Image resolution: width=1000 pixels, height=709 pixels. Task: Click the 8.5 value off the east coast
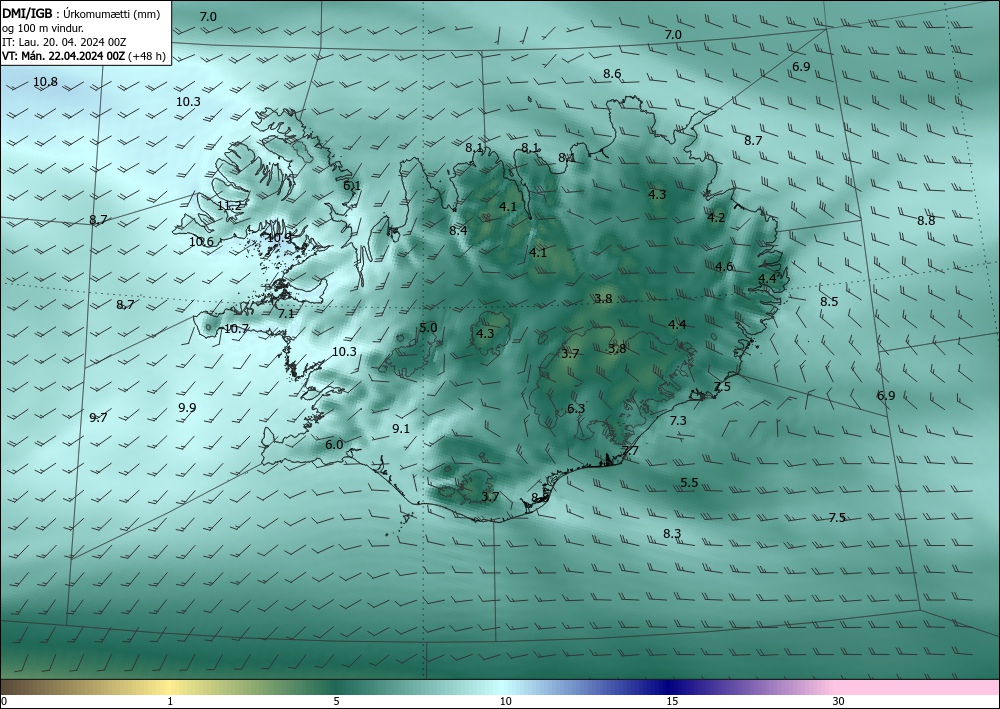pyautogui.click(x=829, y=302)
